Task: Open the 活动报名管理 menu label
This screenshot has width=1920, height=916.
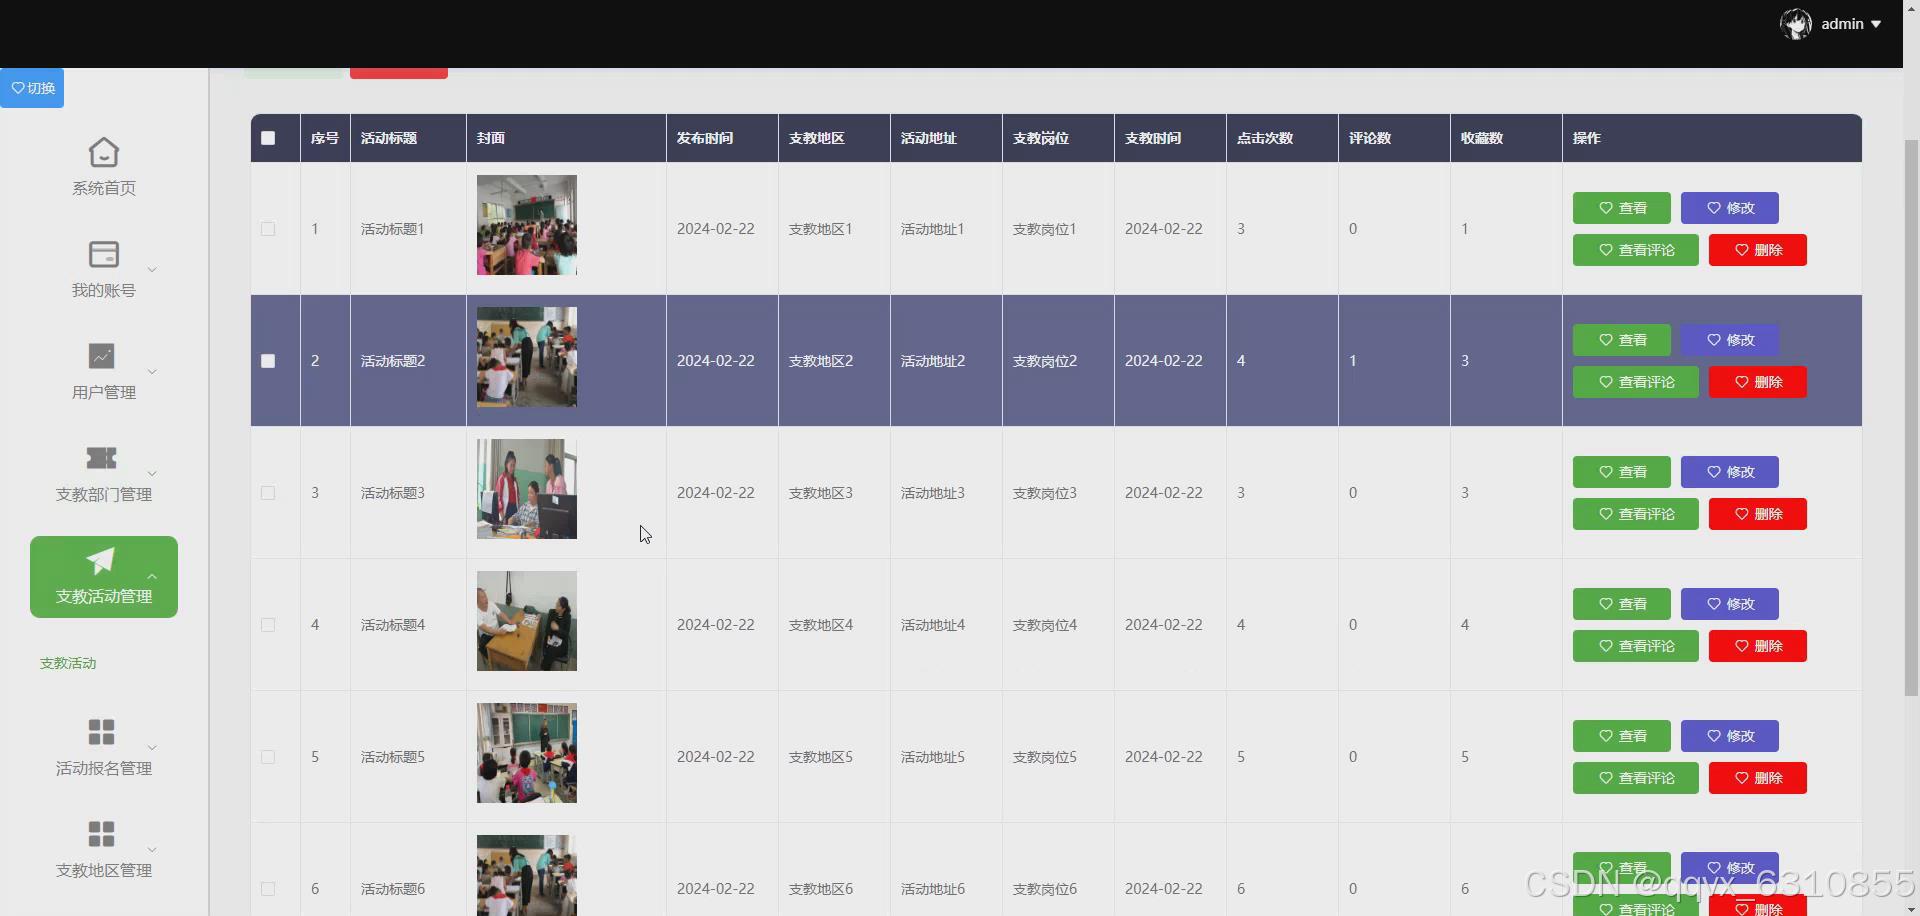Action: [104, 768]
